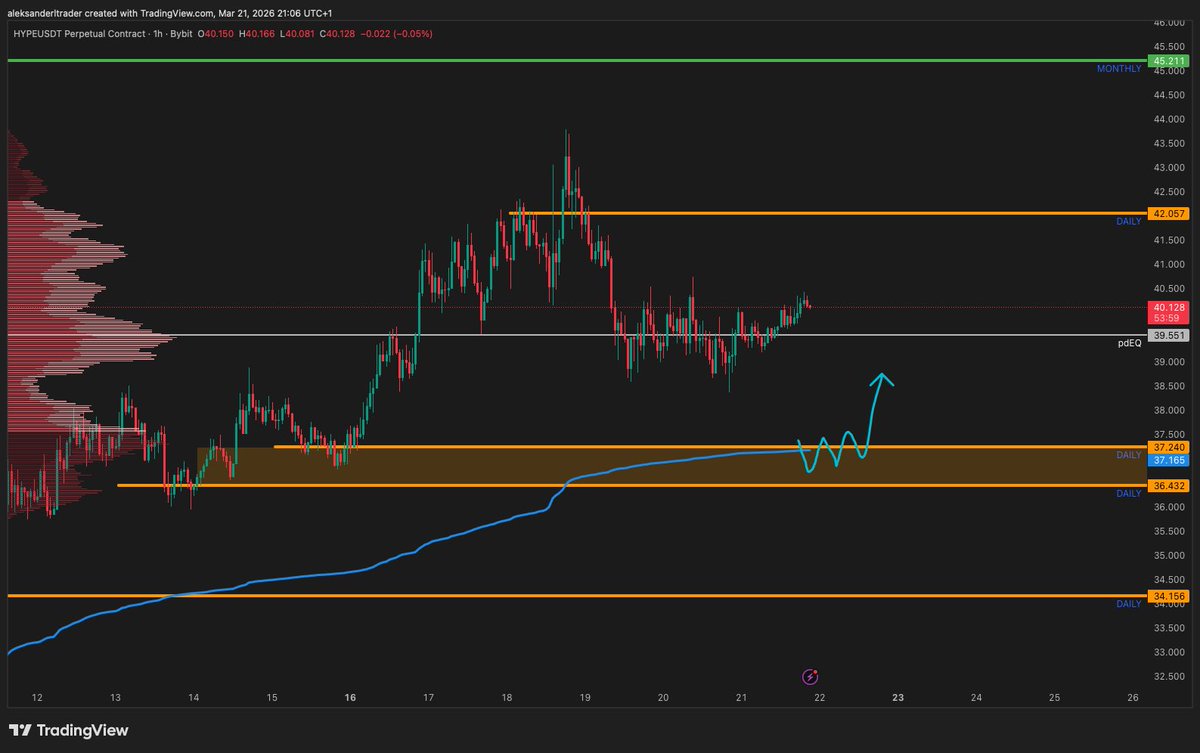Viewport: 1200px width, 753px height.
Task: Select the orange horizontal line at 34.156
Action: pyautogui.click(x=575, y=596)
